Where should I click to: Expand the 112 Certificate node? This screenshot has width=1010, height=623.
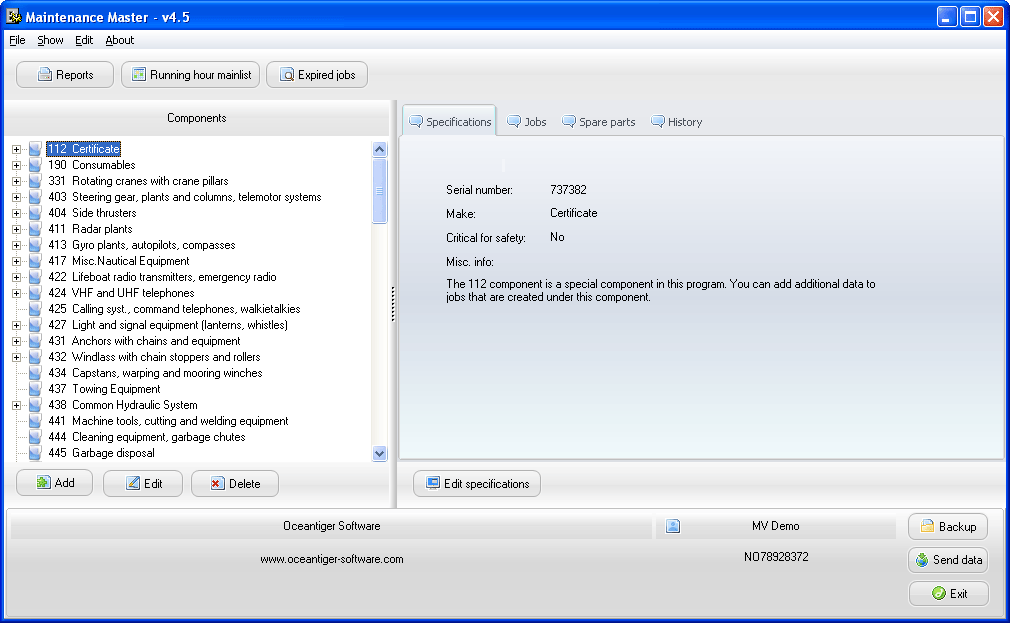tap(16, 149)
